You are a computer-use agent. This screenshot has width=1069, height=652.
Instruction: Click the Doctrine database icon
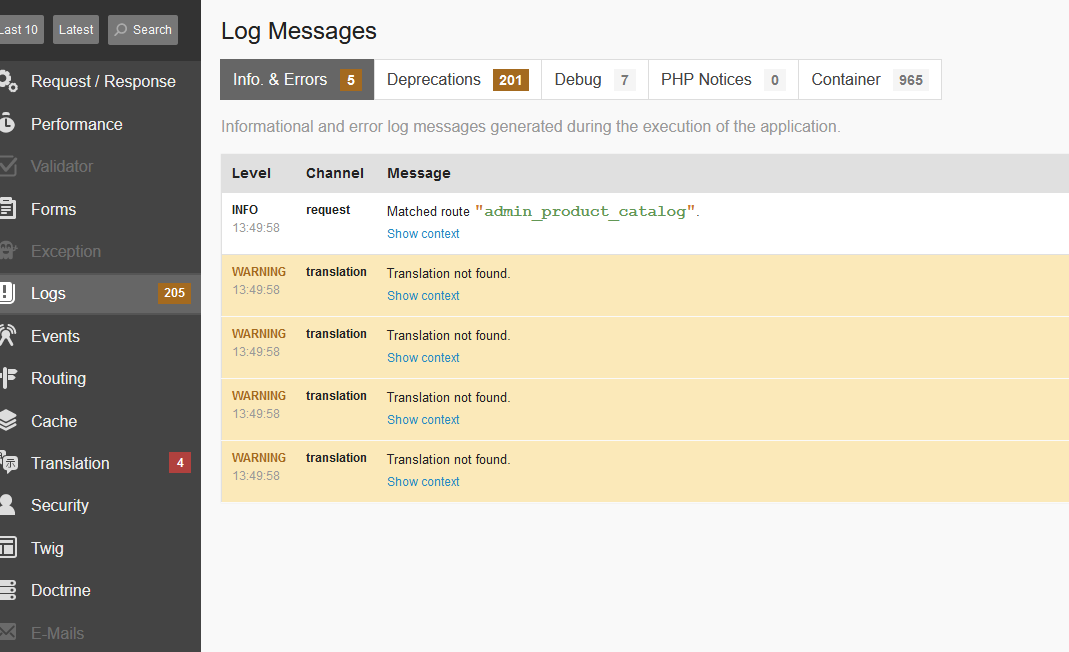click(x=7, y=590)
